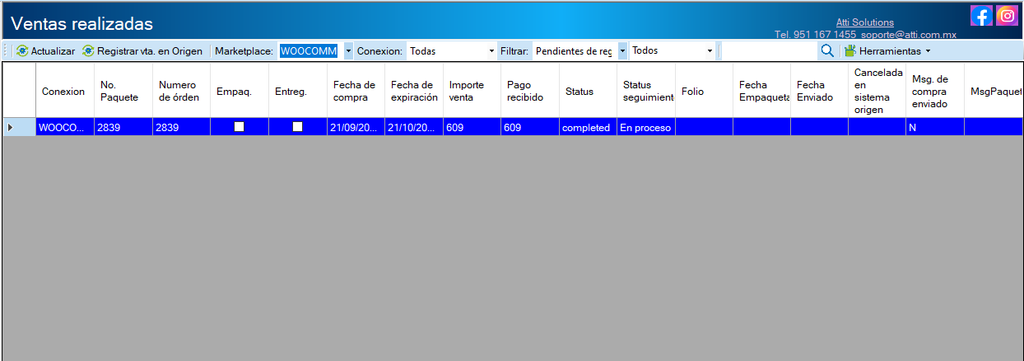Click the Fecha Empaquetado column header
Screen dimensions: 1024x361
[762, 91]
